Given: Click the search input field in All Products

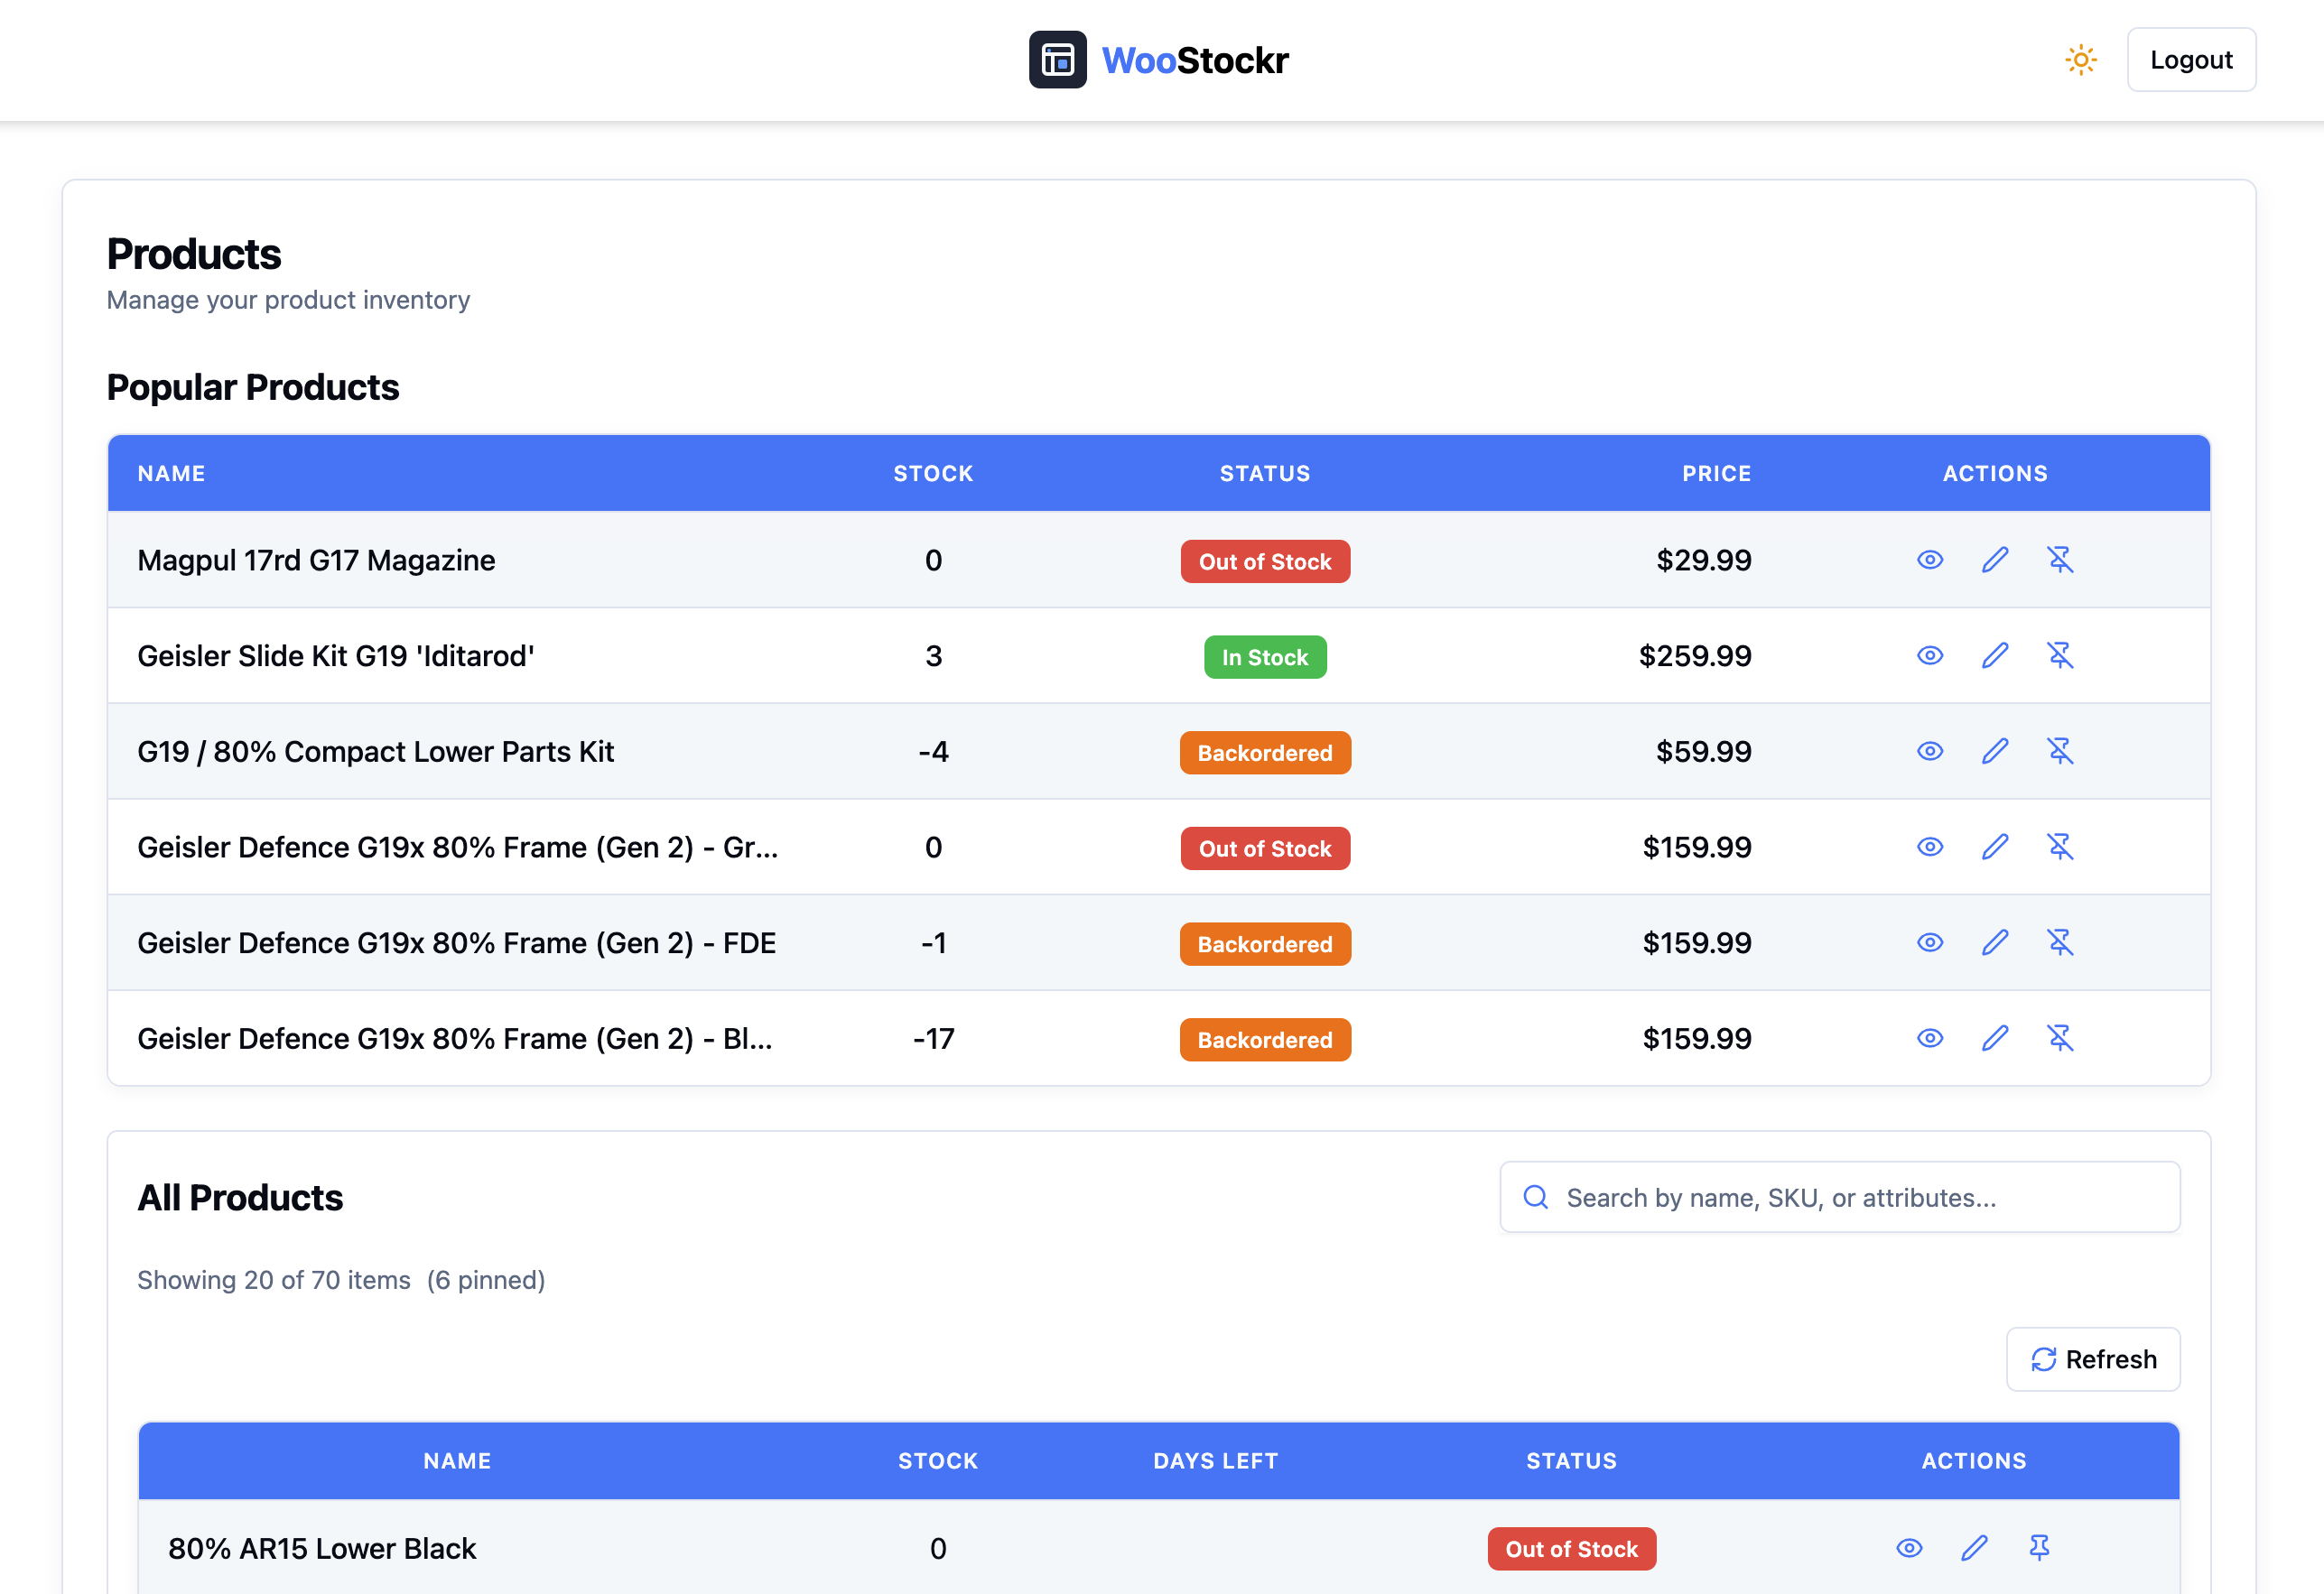Looking at the screenshot, I should 1836,1197.
